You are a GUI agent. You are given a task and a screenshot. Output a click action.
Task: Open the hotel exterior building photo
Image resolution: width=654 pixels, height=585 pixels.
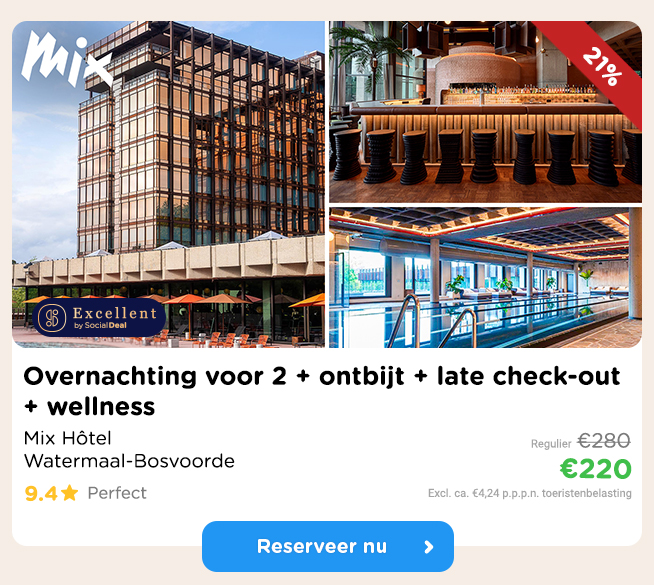[x=169, y=184]
